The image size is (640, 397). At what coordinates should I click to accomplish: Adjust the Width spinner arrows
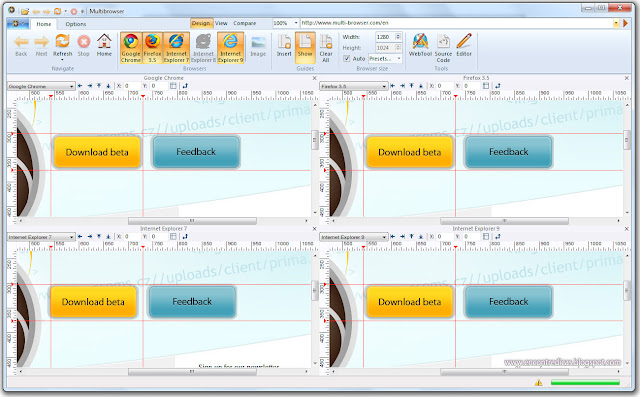398,37
